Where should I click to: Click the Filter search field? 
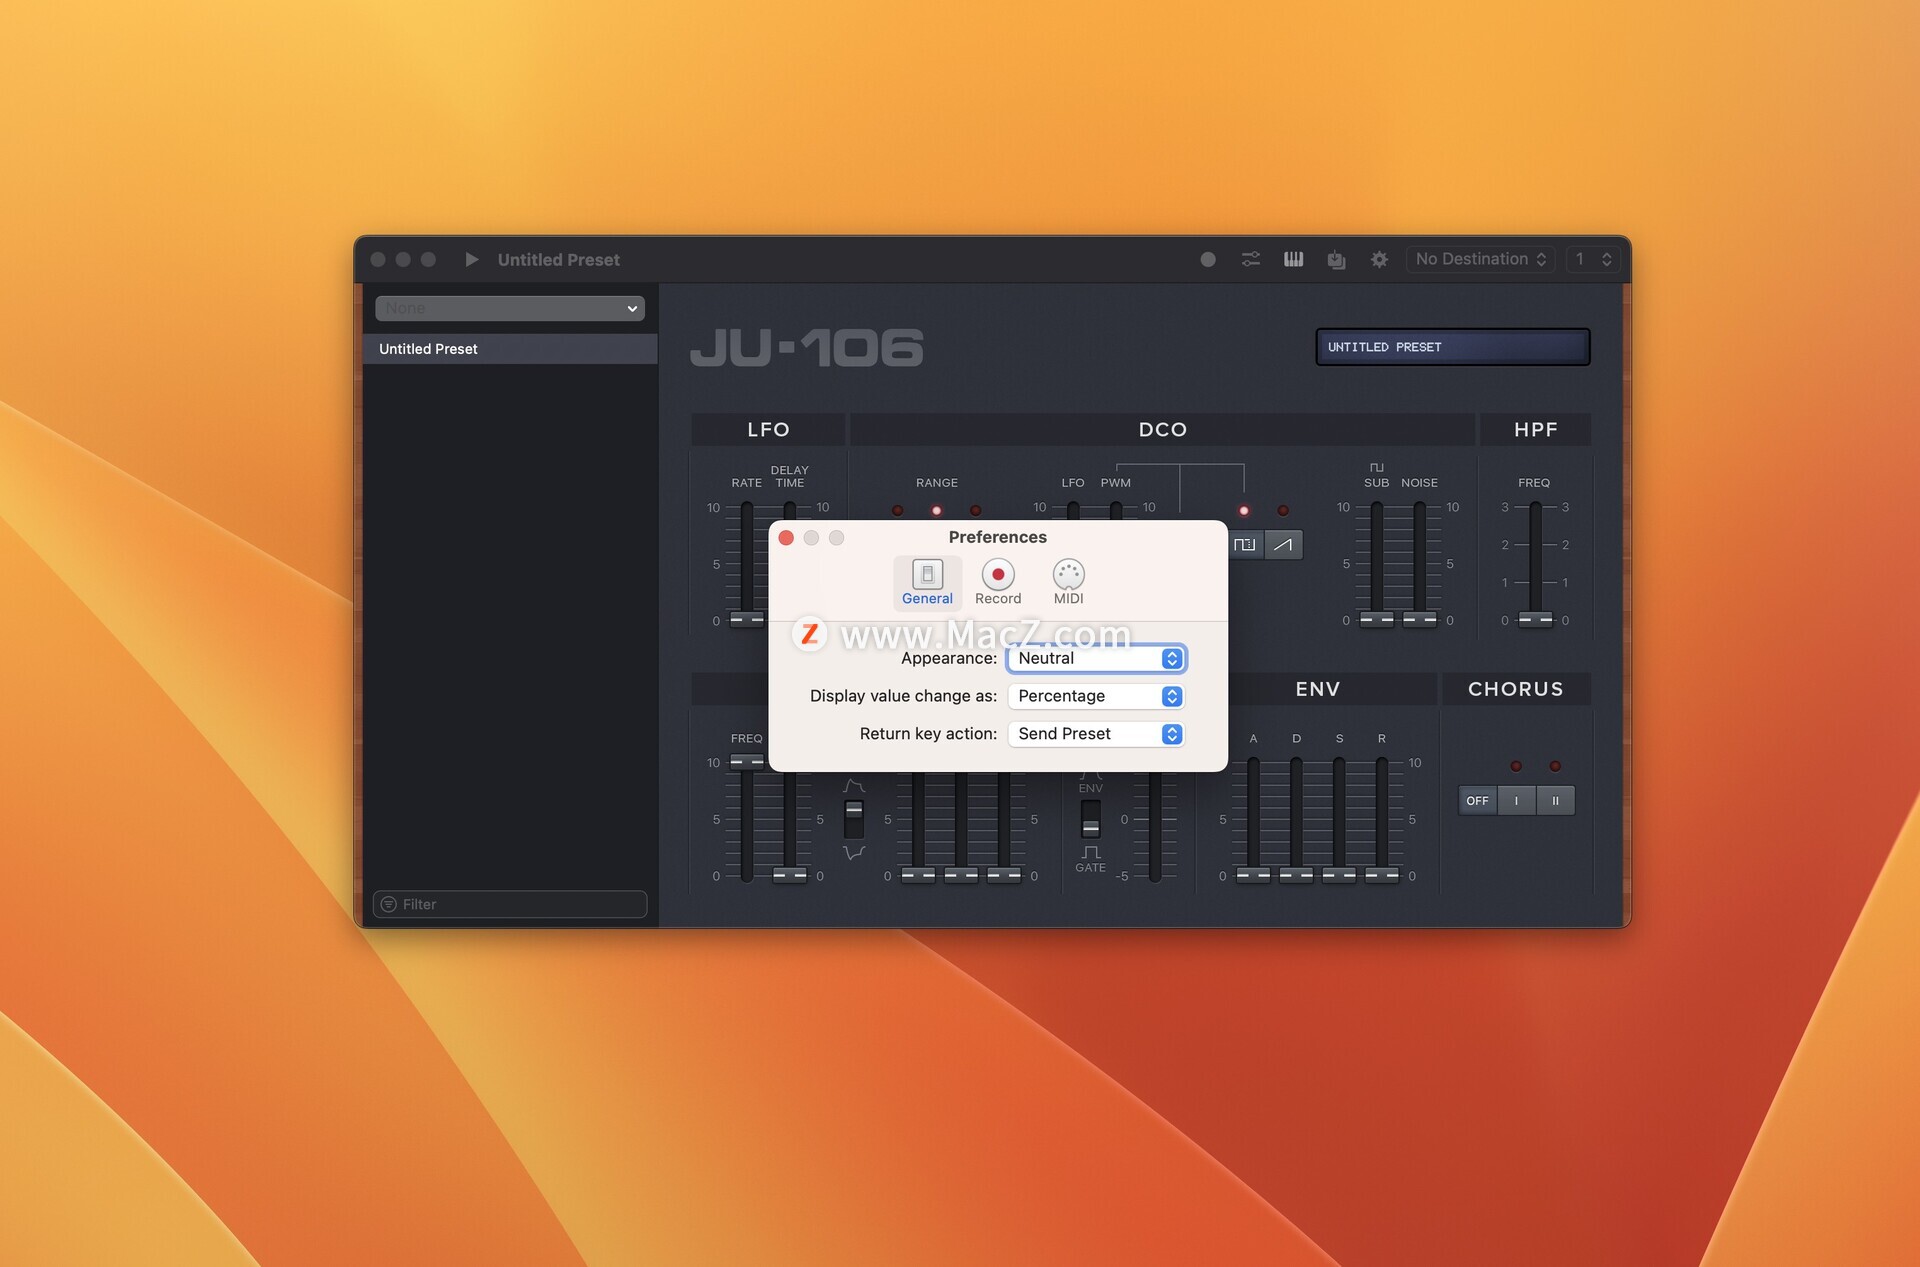pyautogui.click(x=510, y=904)
